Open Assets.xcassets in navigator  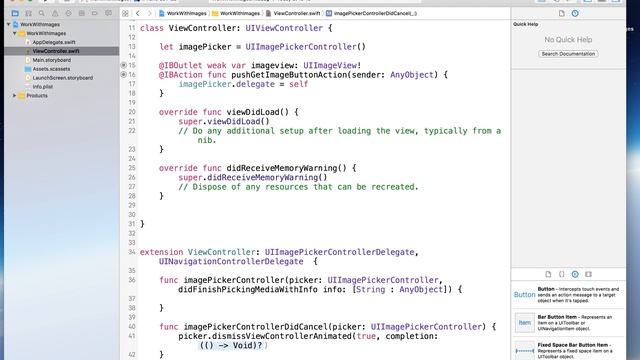coord(51,69)
